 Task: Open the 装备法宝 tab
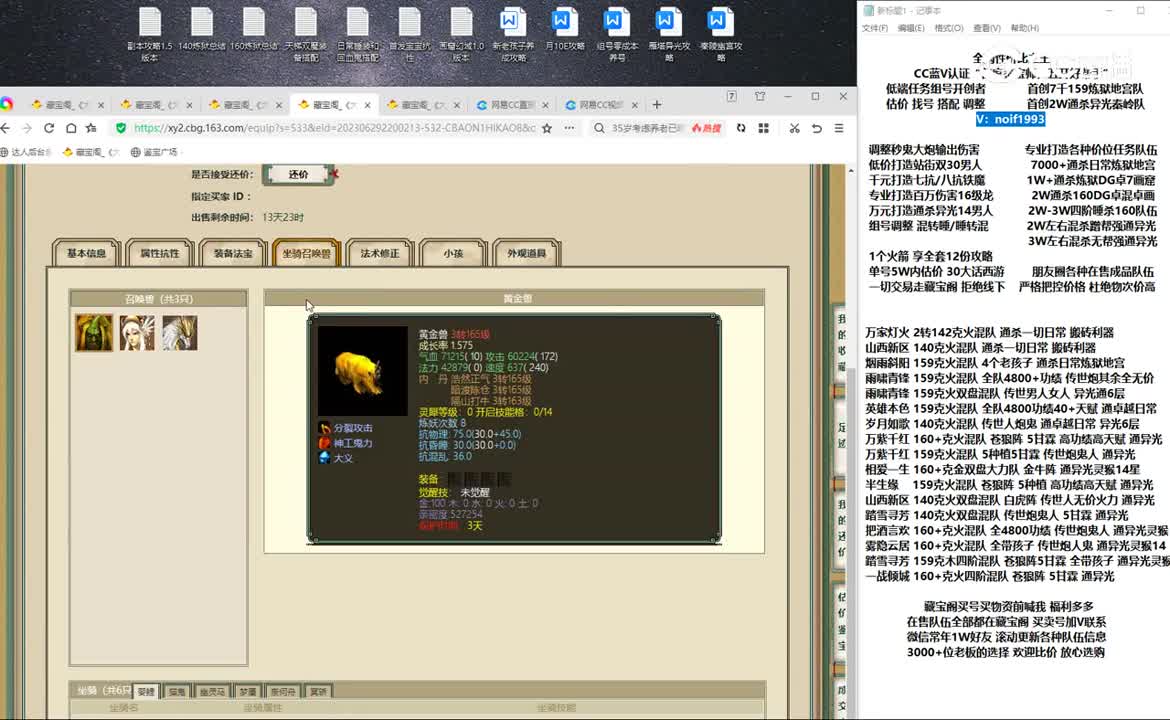click(233, 254)
